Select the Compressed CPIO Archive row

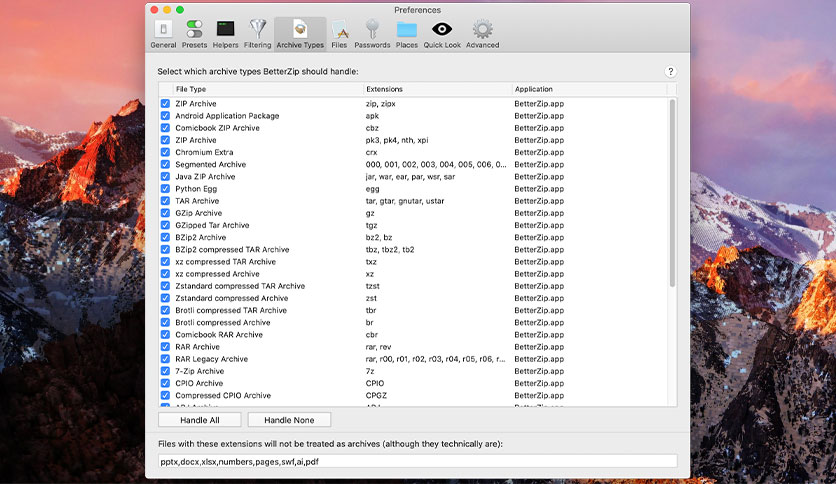click(x=413, y=396)
